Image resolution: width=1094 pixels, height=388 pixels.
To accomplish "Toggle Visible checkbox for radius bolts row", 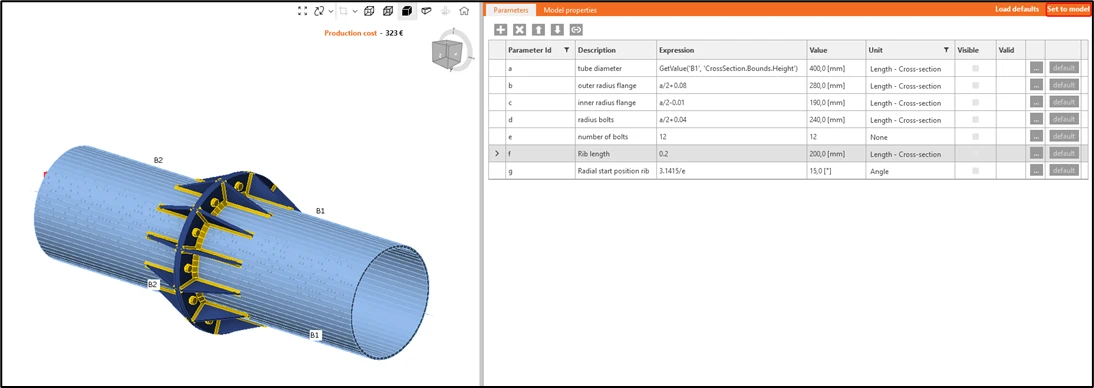I will tap(975, 119).
